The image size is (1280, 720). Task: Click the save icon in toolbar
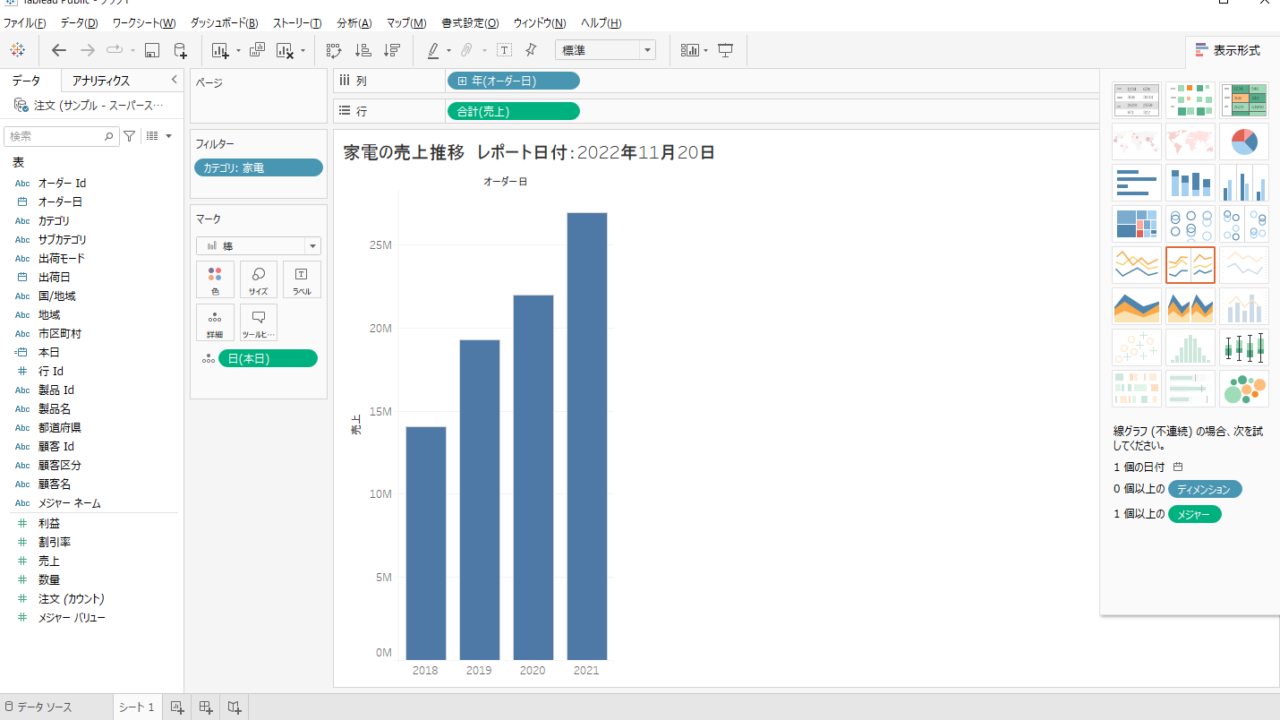[152, 50]
